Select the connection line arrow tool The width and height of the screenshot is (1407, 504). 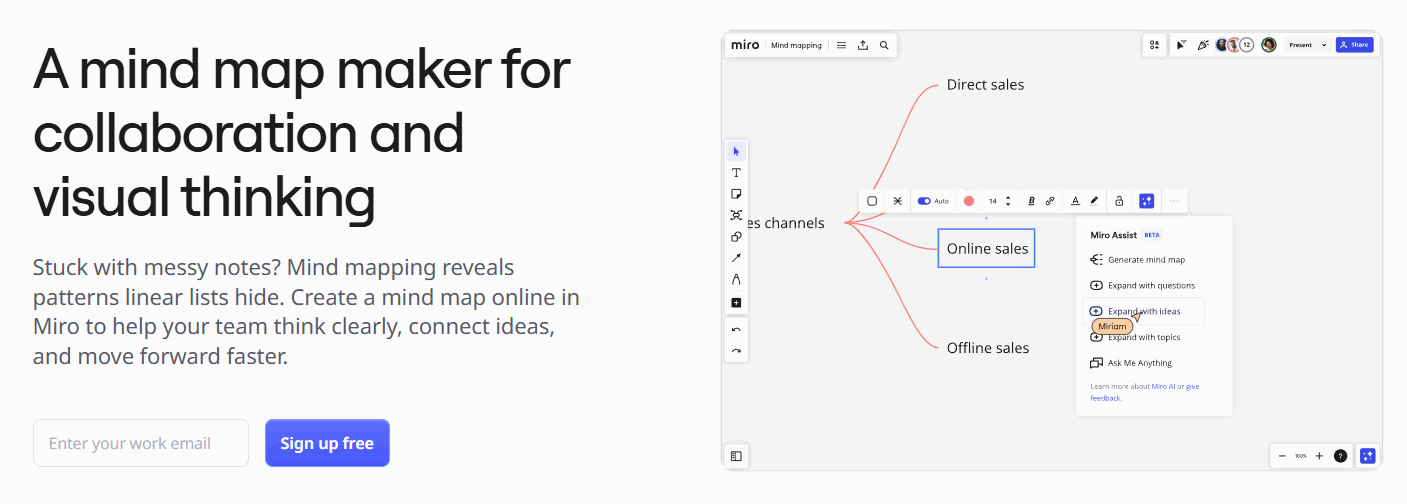click(x=736, y=258)
